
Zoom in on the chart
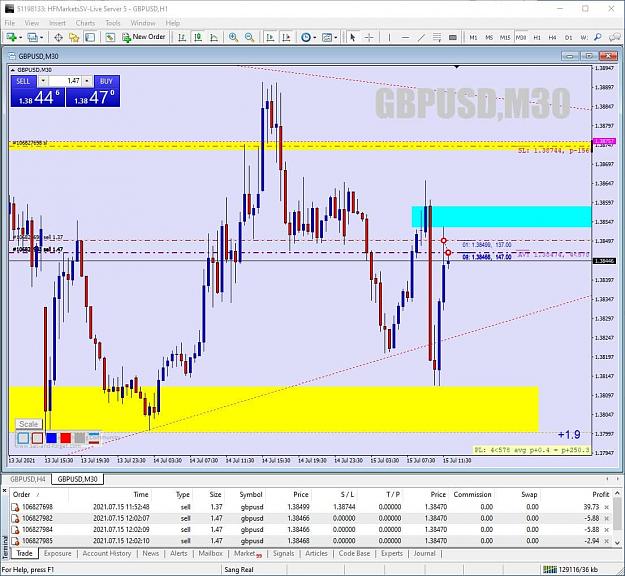[234, 37]
